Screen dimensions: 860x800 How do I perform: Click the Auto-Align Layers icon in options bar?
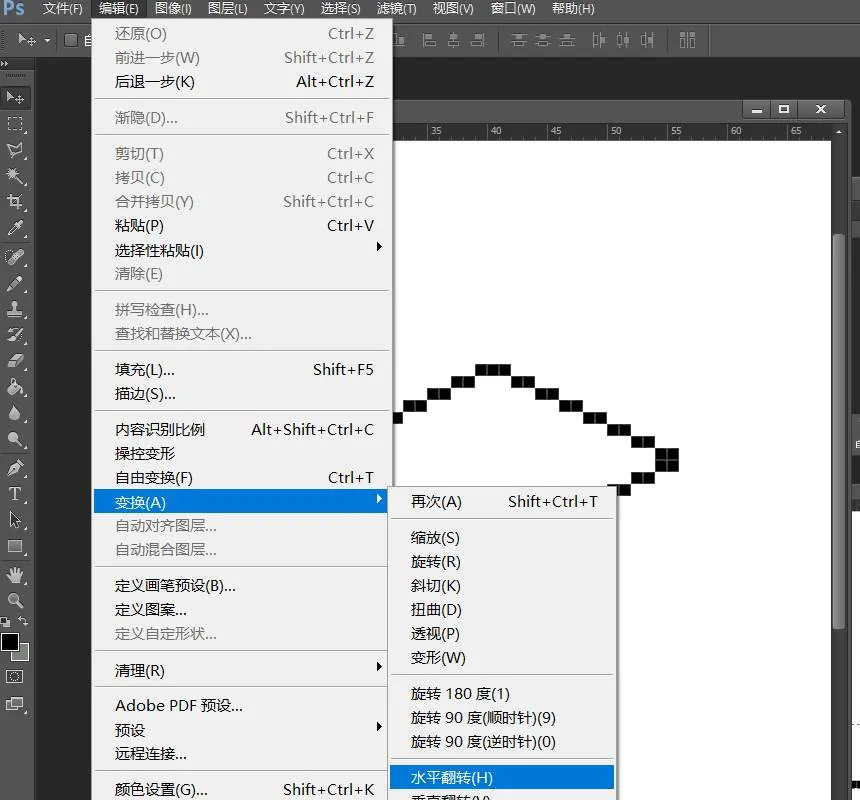point(687,40)
